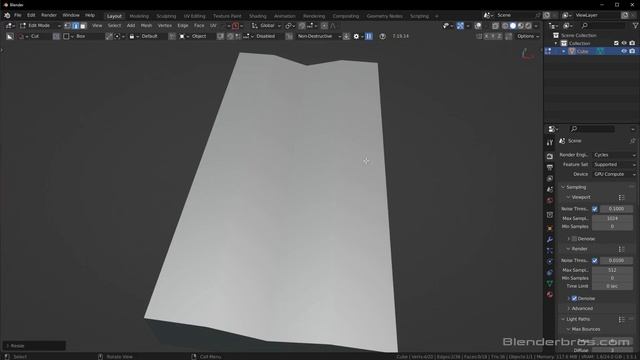Select Scene Collection in outliner

(x=578, y=36)
